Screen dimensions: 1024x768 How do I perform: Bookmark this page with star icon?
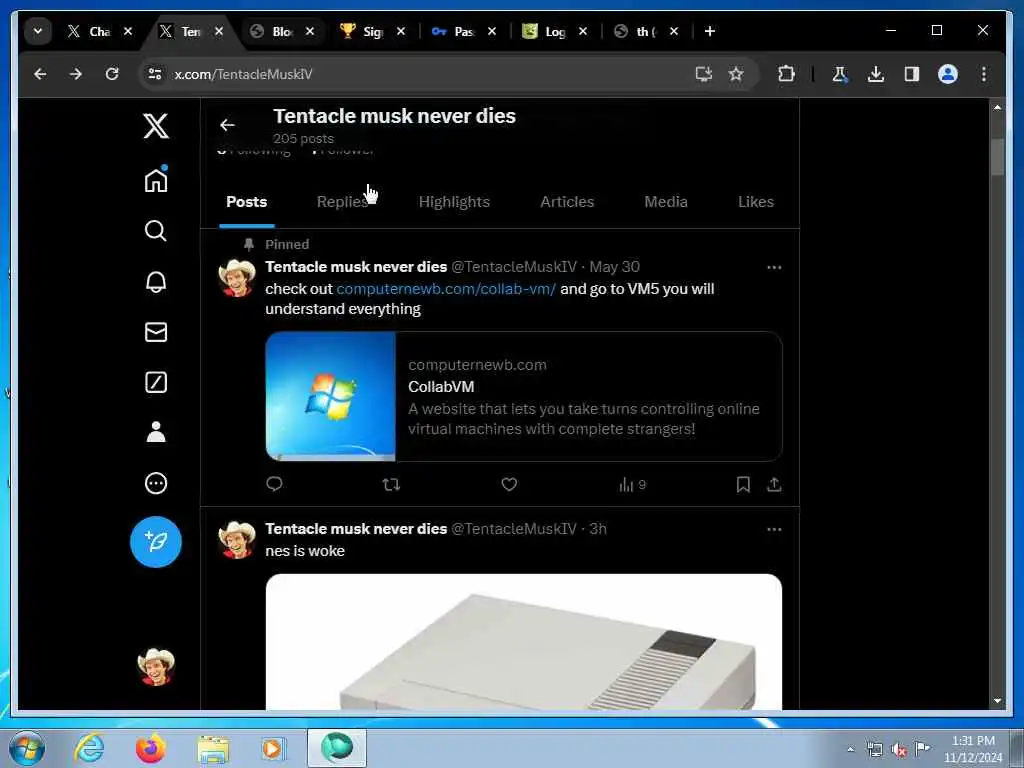point(736,74)
